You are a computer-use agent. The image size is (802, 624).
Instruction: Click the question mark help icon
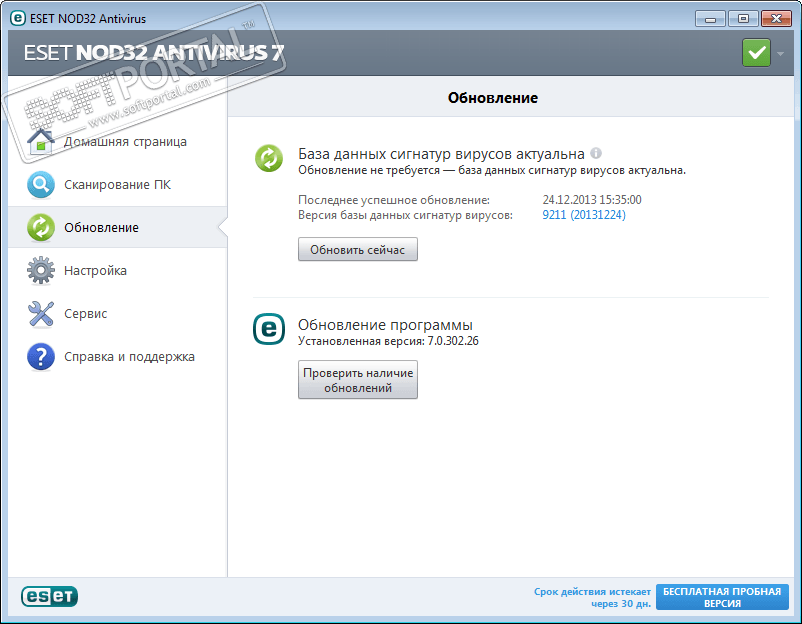point(41,356)
